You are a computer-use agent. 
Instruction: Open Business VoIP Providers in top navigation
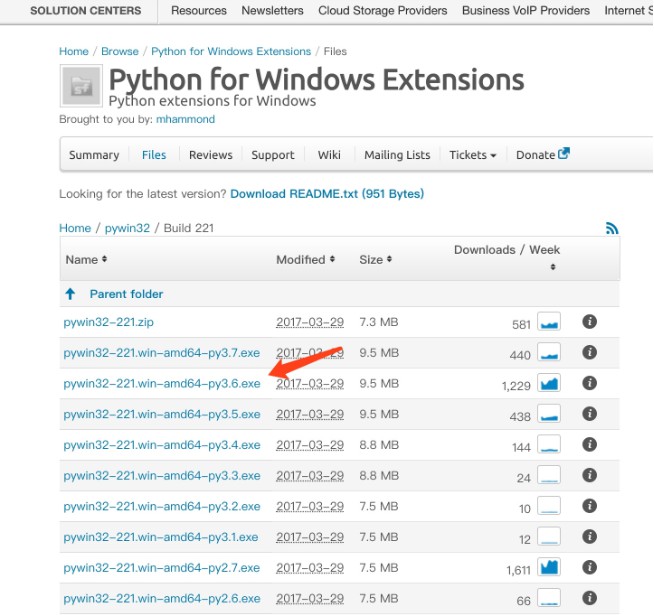(x=526, y=10)
